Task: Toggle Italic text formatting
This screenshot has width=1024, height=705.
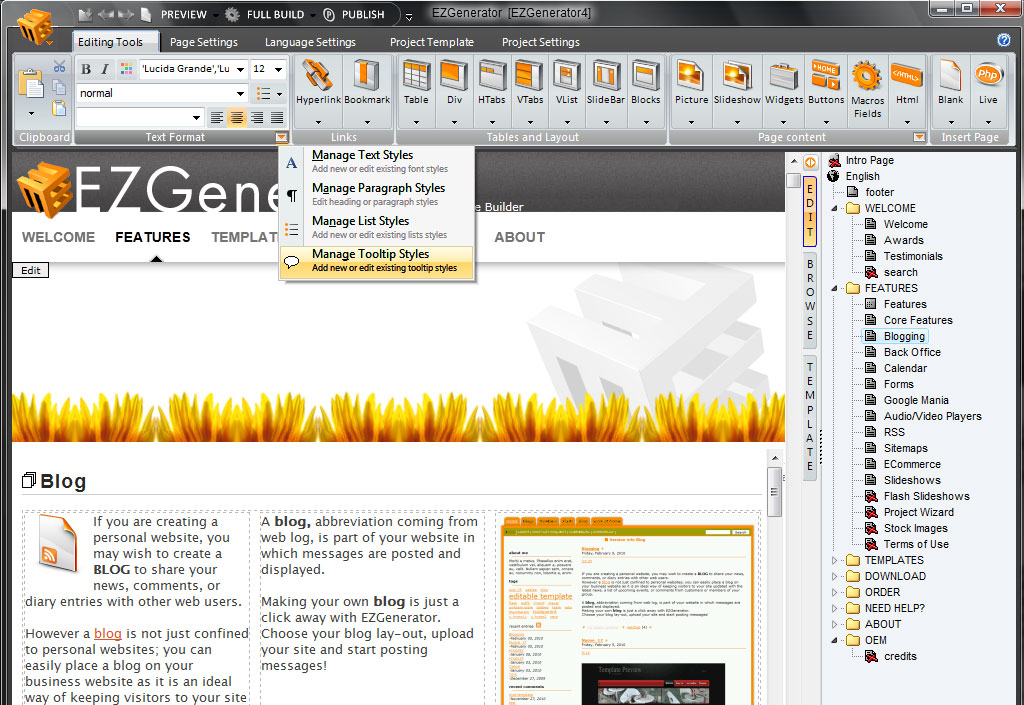Action: [x=104, y=69]
